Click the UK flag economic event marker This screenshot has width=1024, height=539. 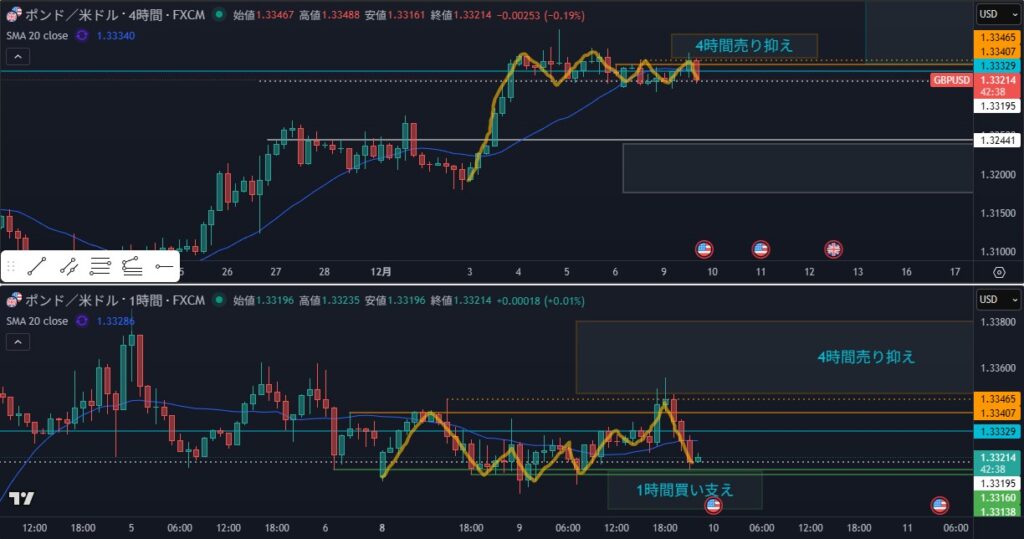point(833,248)
